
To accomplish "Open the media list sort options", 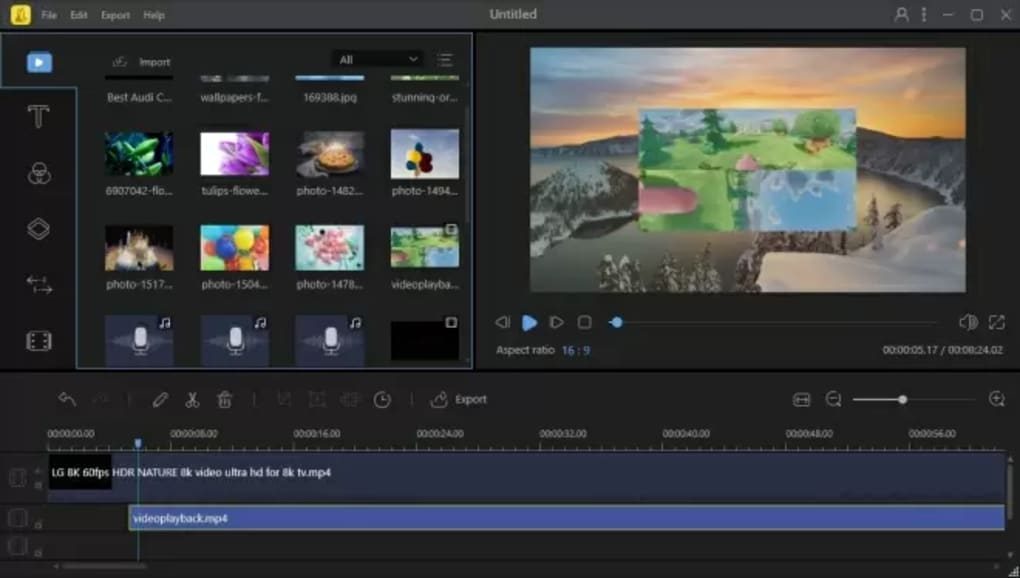I will click(445, 60).
